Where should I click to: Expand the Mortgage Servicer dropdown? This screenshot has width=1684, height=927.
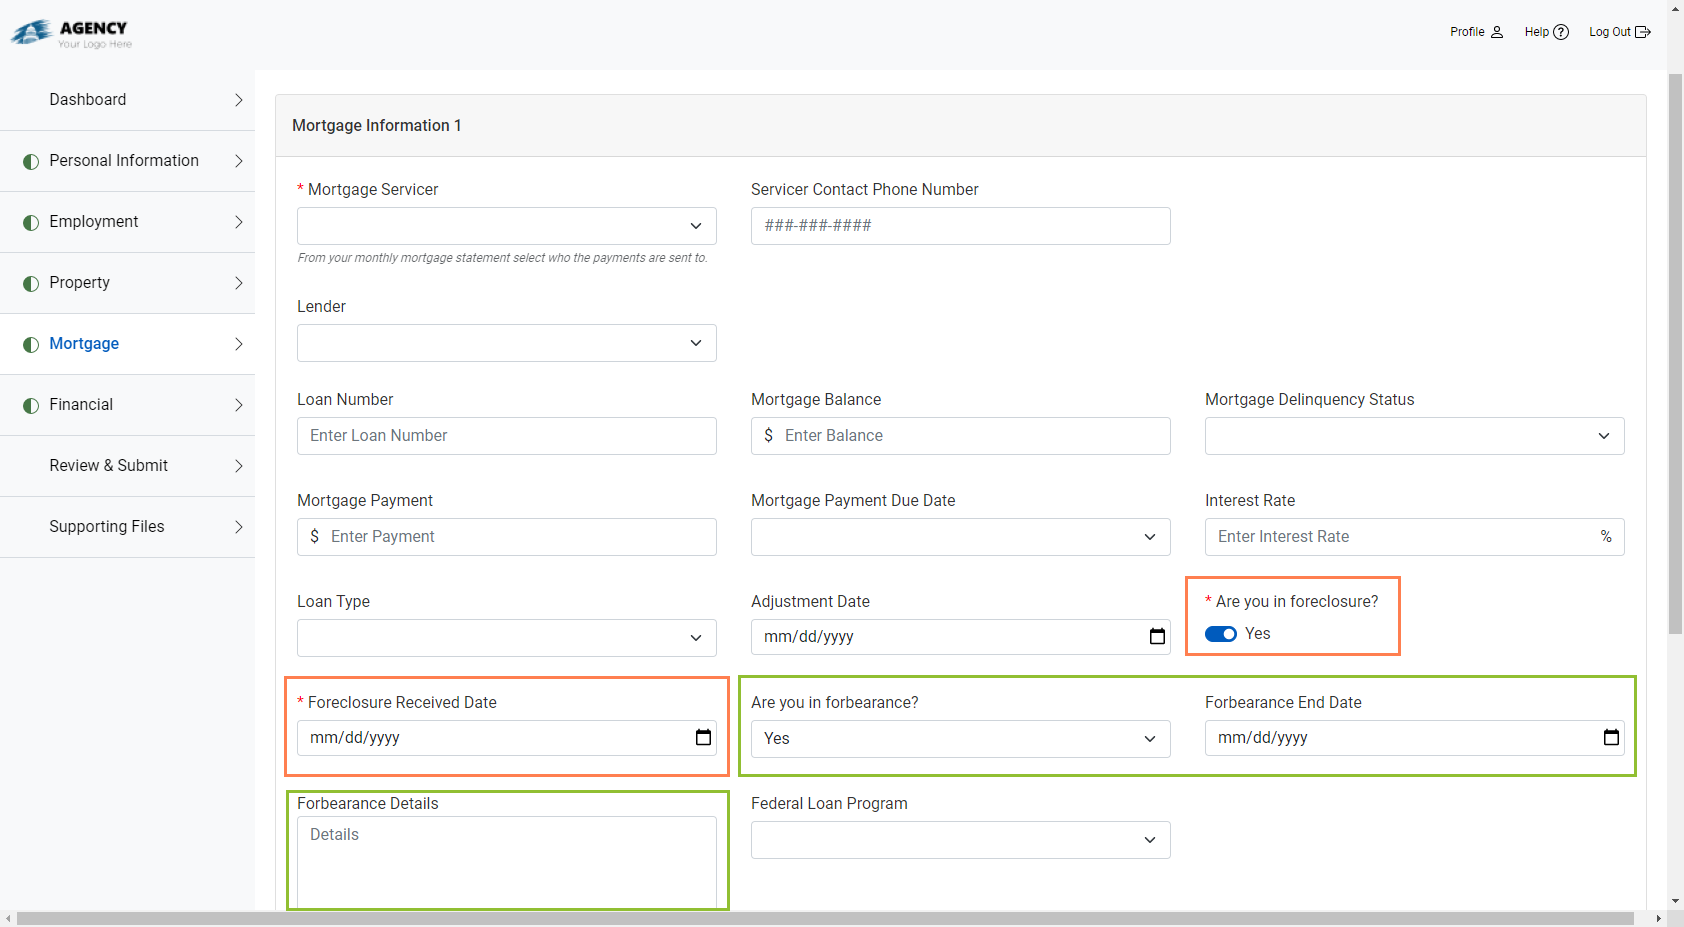[x=506, y=226]
